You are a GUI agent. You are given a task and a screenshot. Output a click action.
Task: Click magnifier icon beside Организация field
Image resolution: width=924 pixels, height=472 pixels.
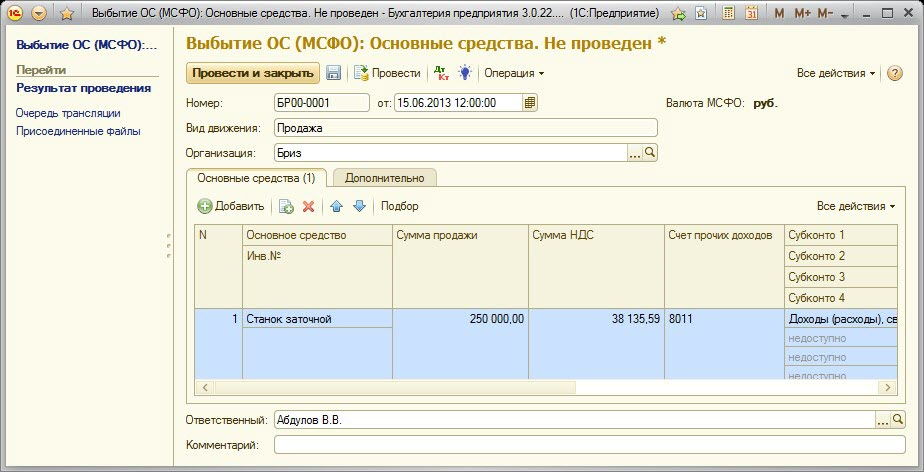pos(649,153)
